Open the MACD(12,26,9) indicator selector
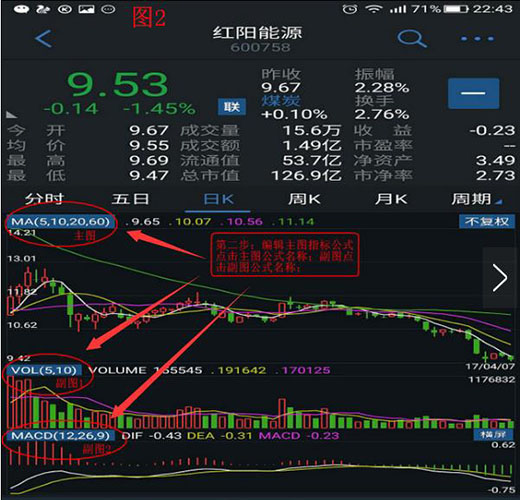 (61, 435)
